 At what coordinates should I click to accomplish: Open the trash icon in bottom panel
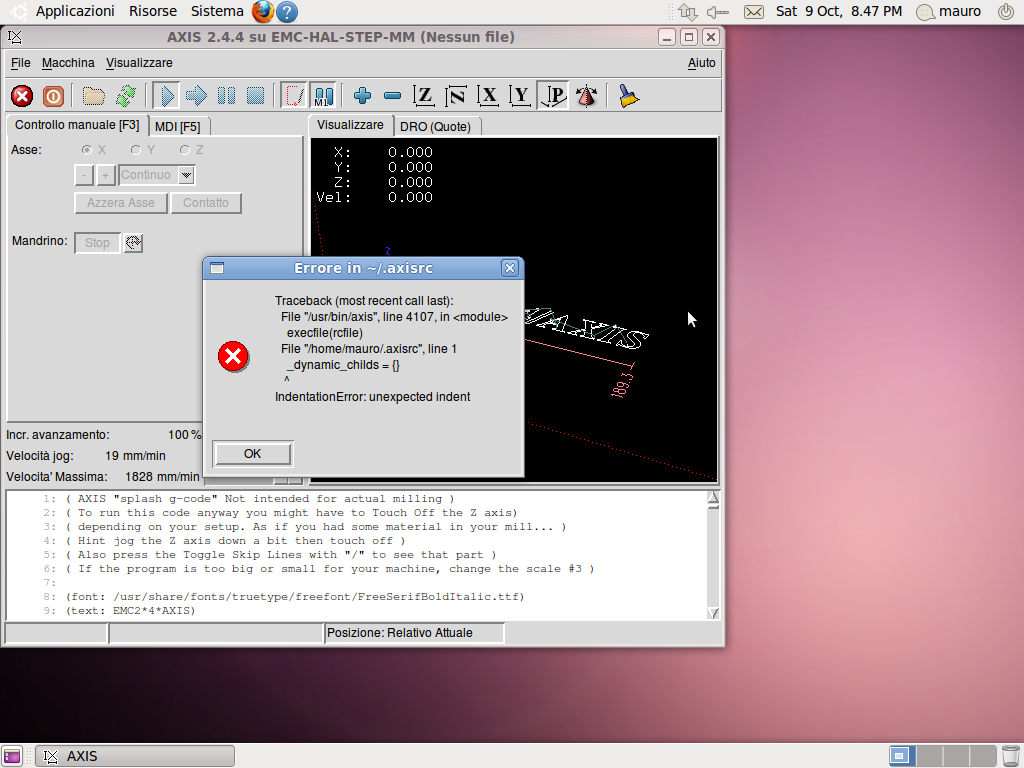1010,756
